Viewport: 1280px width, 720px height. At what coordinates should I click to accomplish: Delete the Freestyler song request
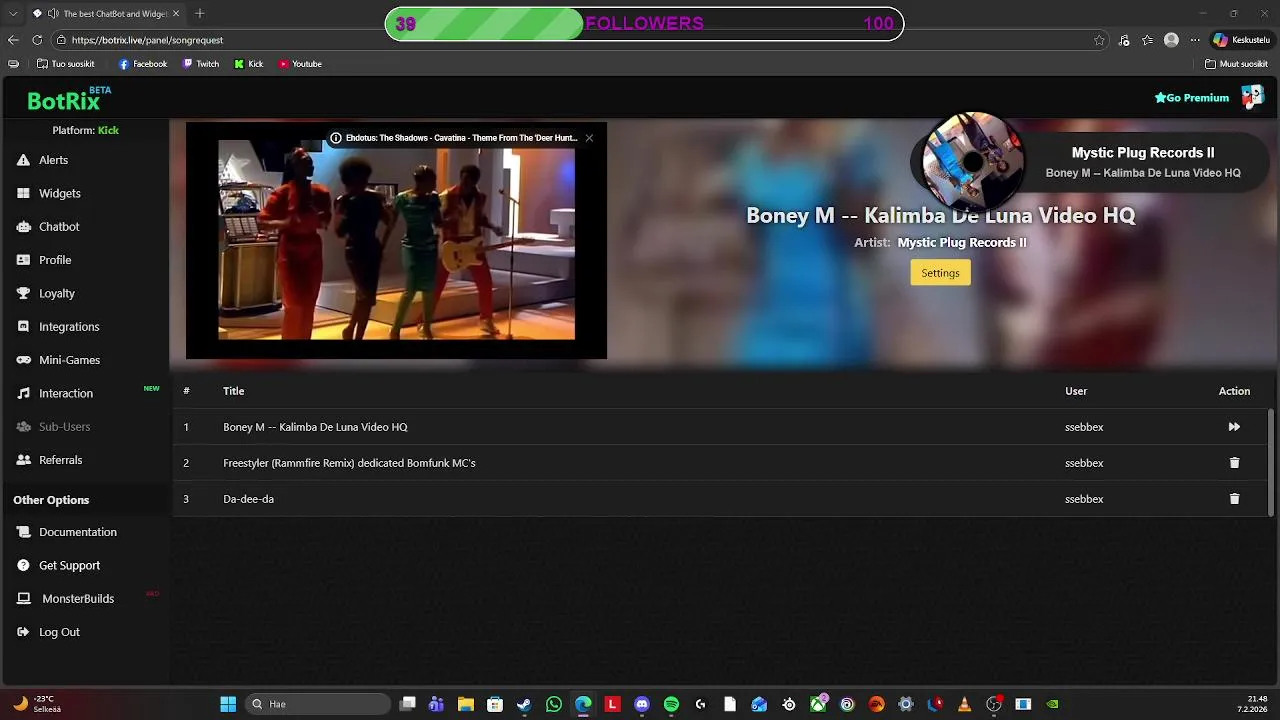(x=1234, y=463)
